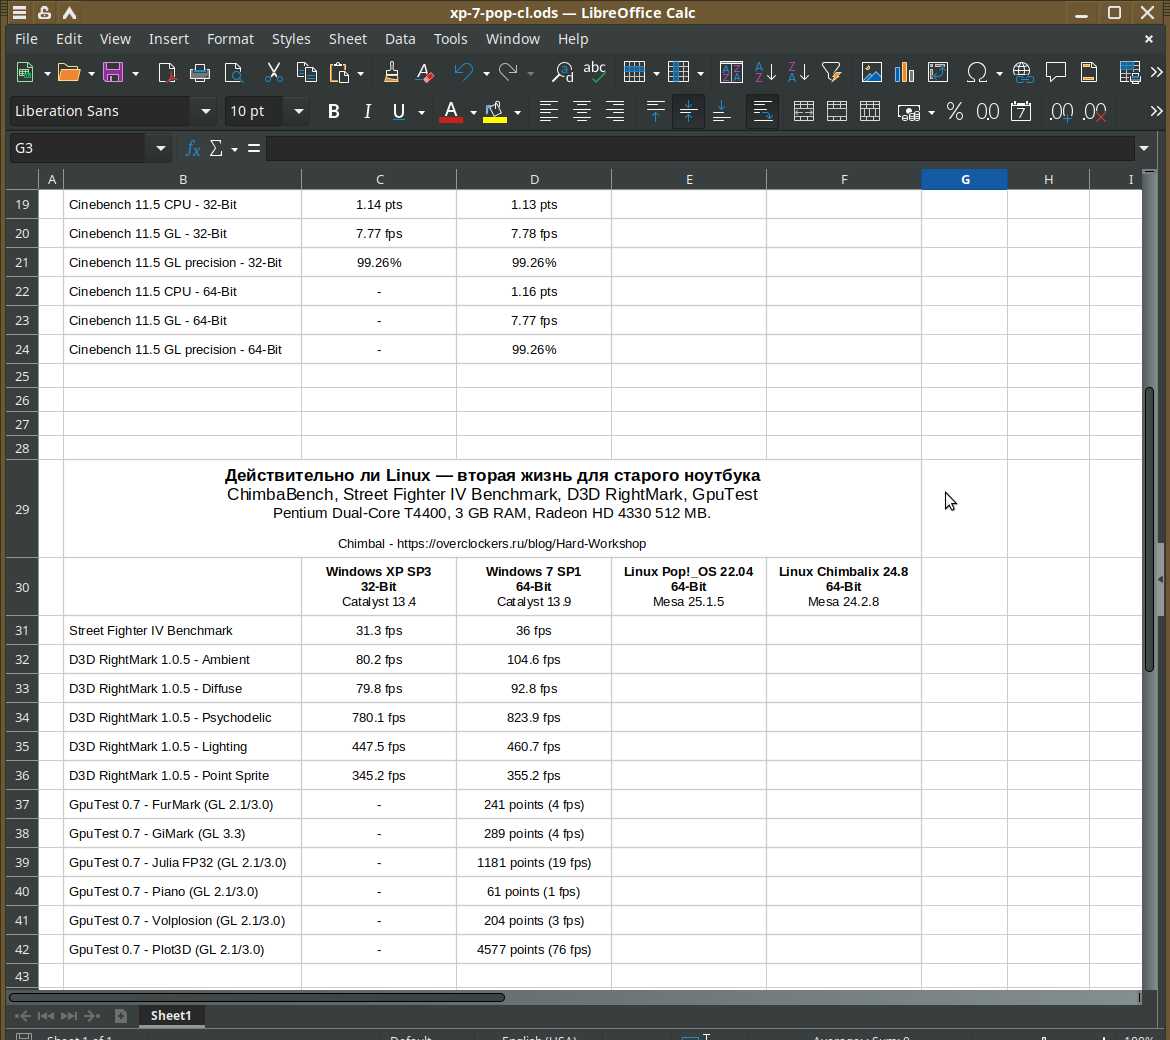Screen dimensions: 1170x1040
Task: Toggle italic text style
Action: click(367, 112)
